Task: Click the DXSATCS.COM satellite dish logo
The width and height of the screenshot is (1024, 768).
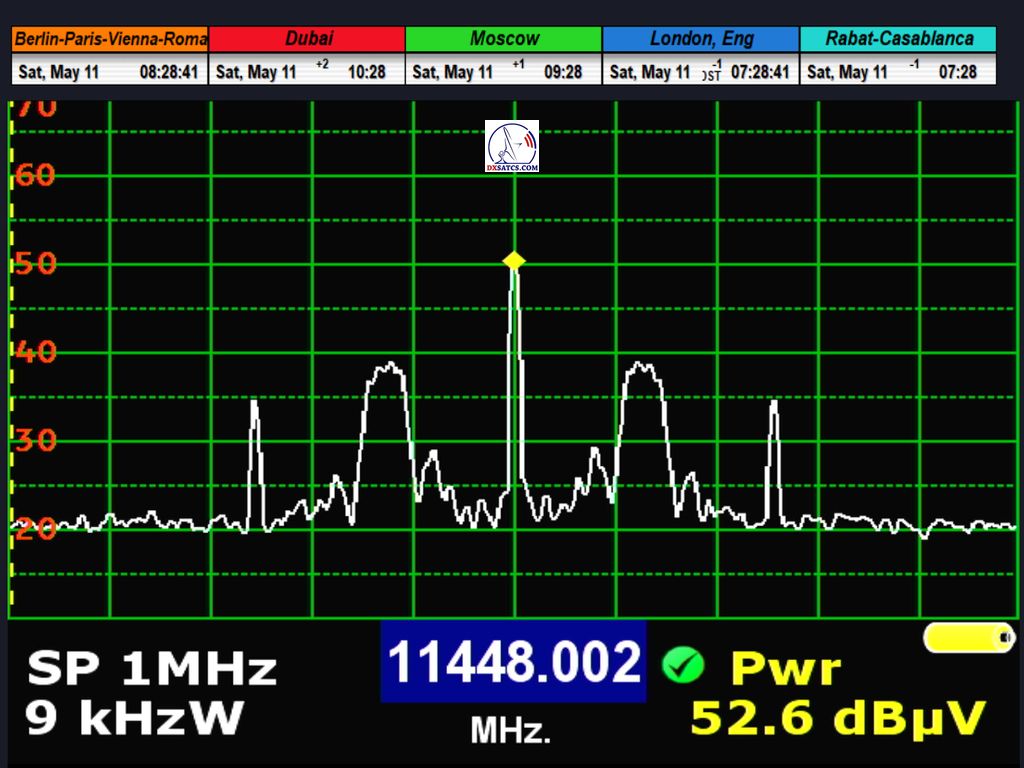Action: click(x=512, y=146)
